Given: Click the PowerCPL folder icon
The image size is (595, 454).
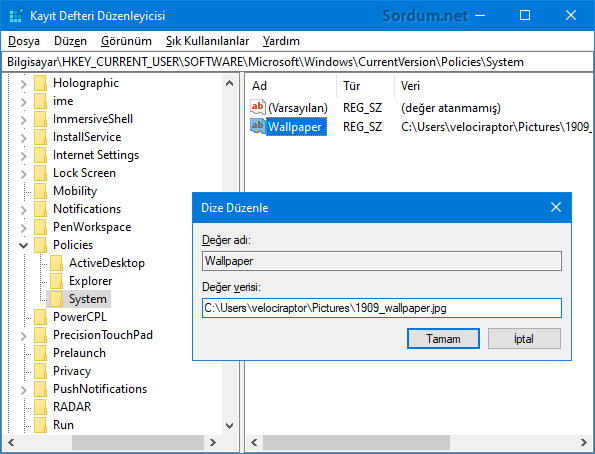Looking at the screenshot, I should pyautogui.click(x=40, y=317).
